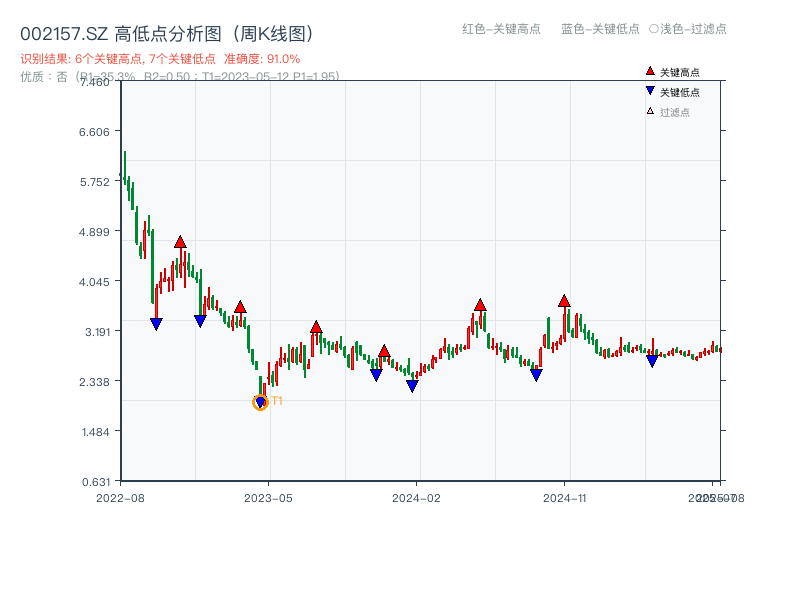Toggle the 关键高点 entry in the chart legend box
800x600 pixels.
(672, 72)
